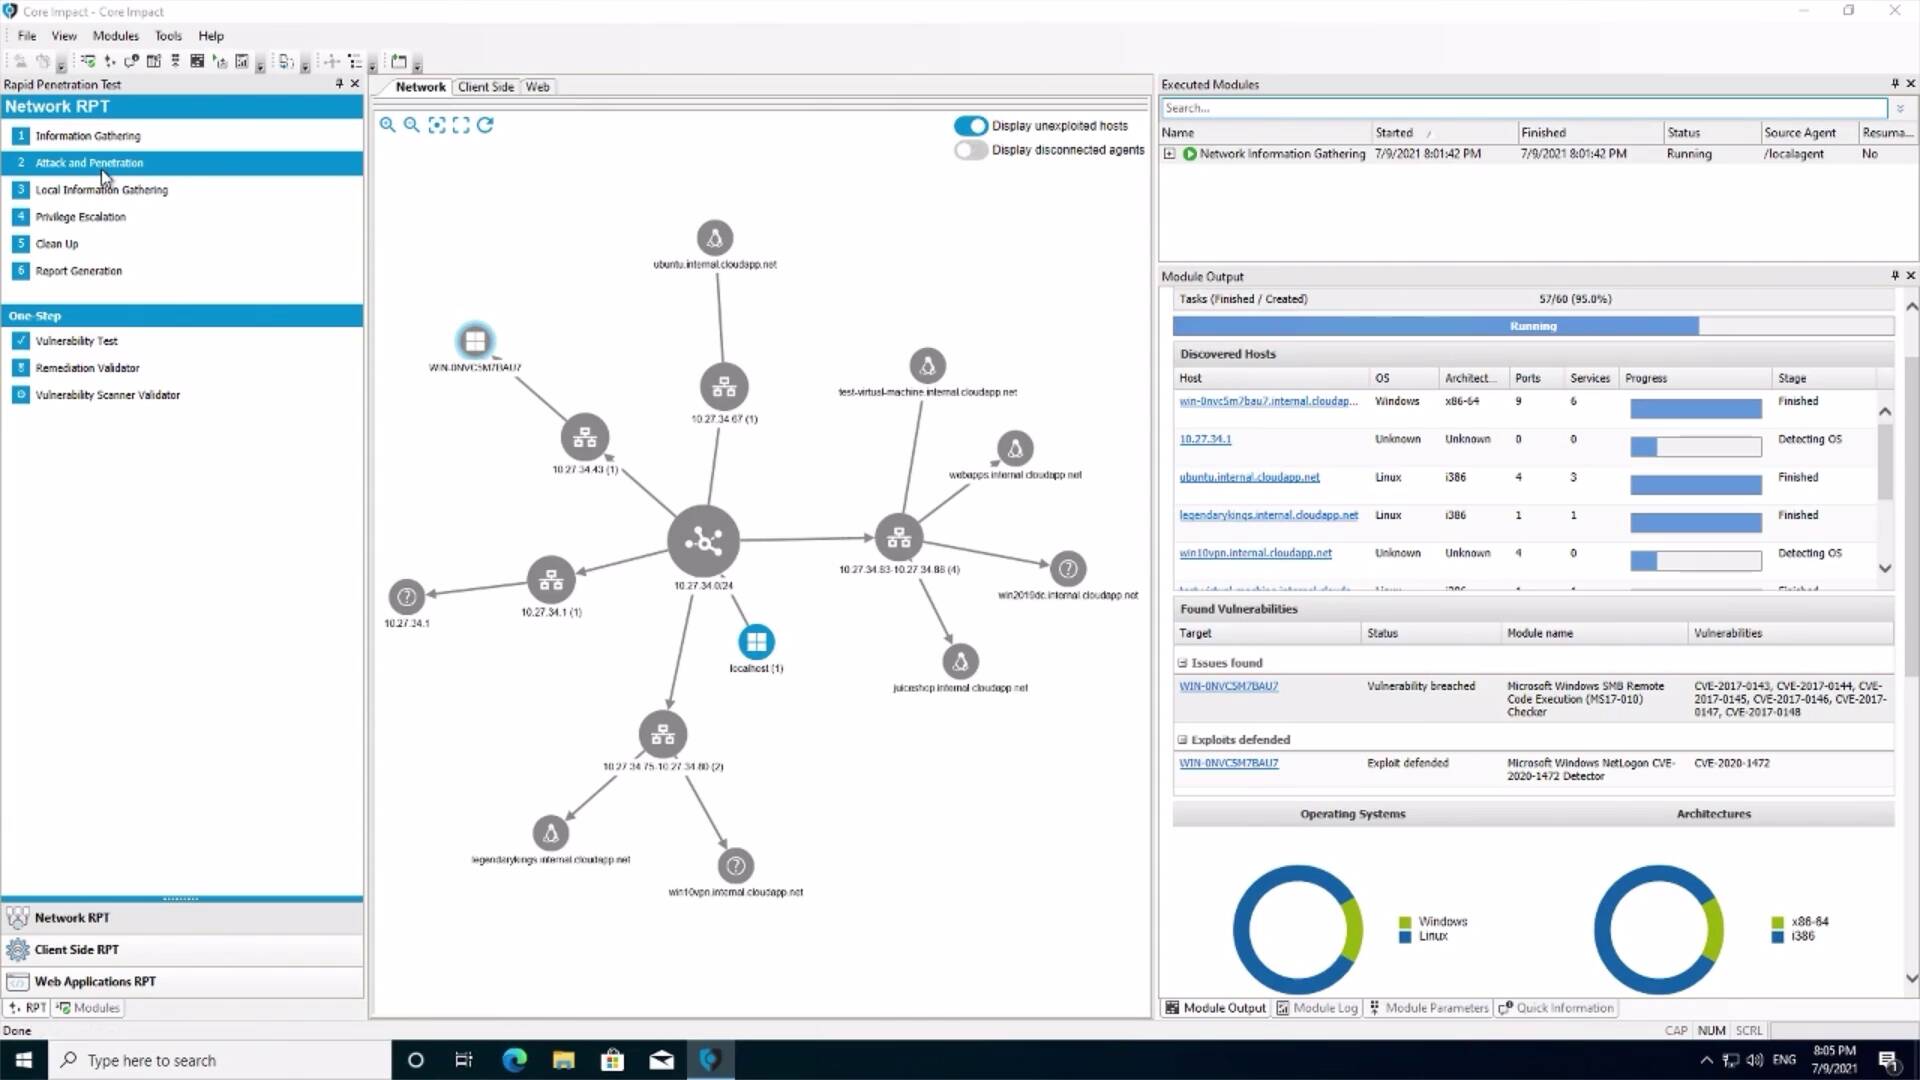Open the Modules menu

(x=116, y=36)
